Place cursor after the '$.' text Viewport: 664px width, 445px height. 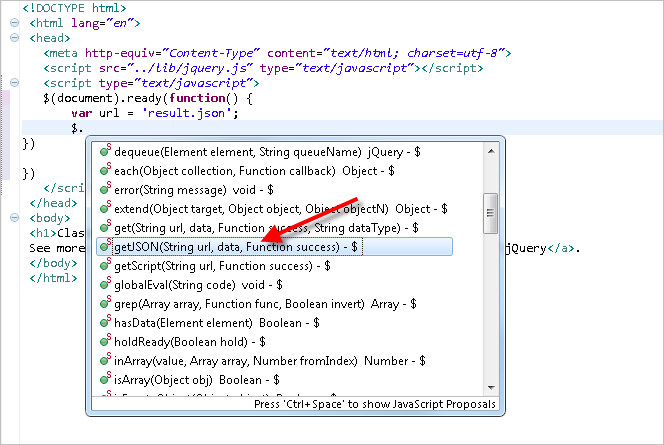pyautogui.click(x=83, y=128)
